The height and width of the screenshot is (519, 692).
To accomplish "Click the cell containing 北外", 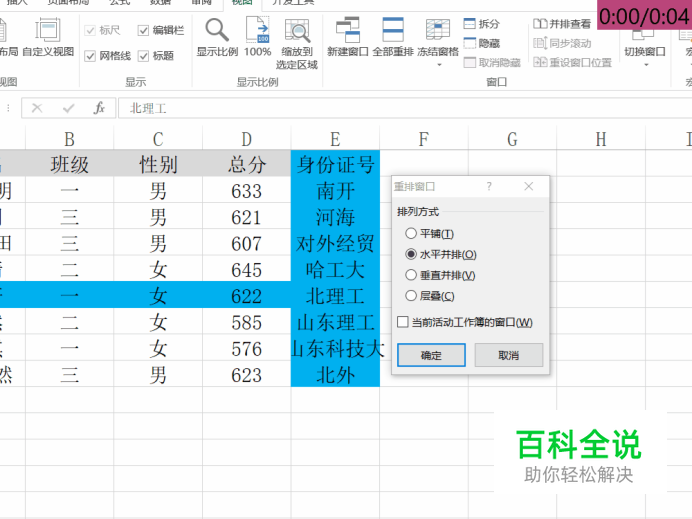I will point(335,374).
